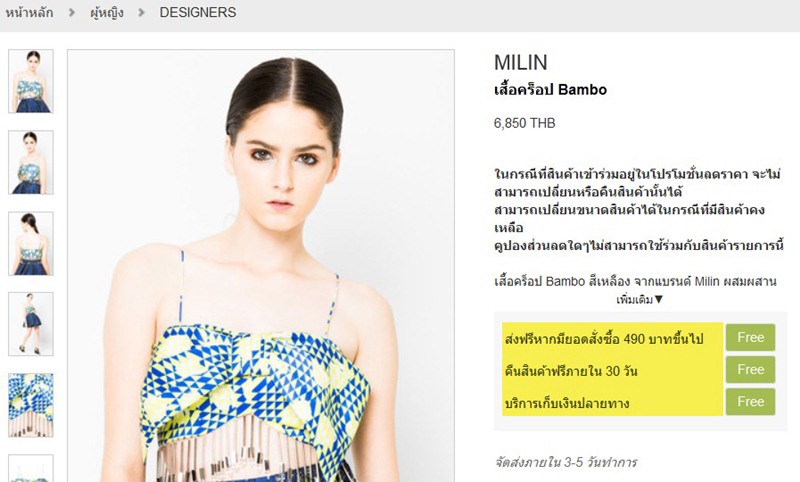Screen dimensions: 800x482
Task: Click breadcrumb arrow after ผู้หญิง
Action: (141, 12)
